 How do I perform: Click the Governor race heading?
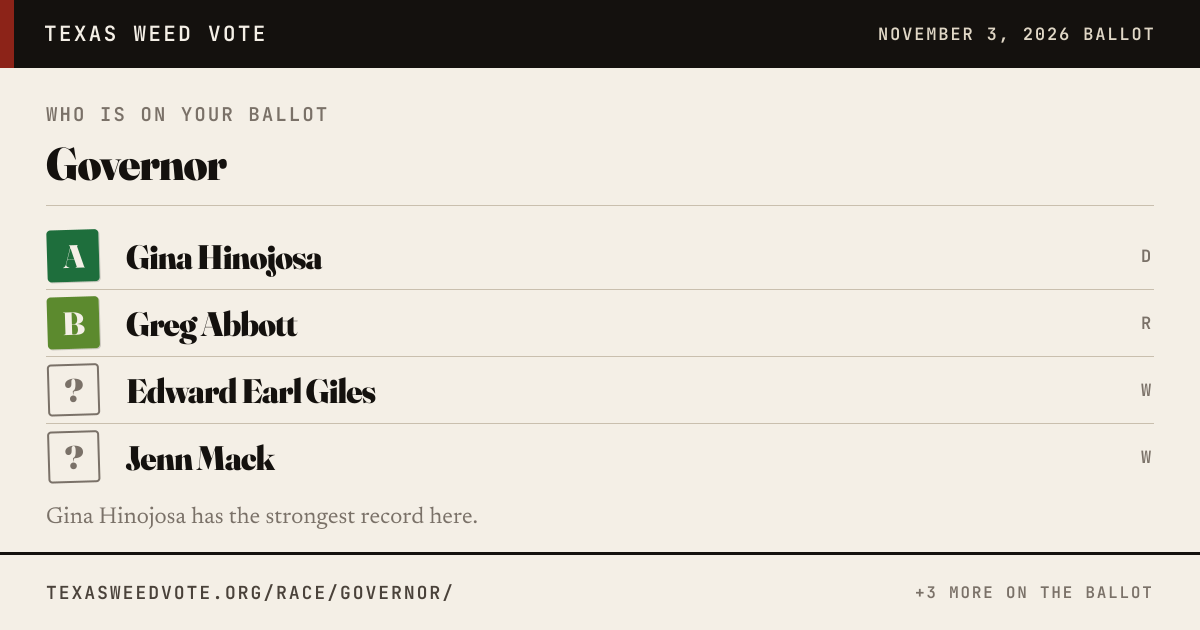click(136, 165)
